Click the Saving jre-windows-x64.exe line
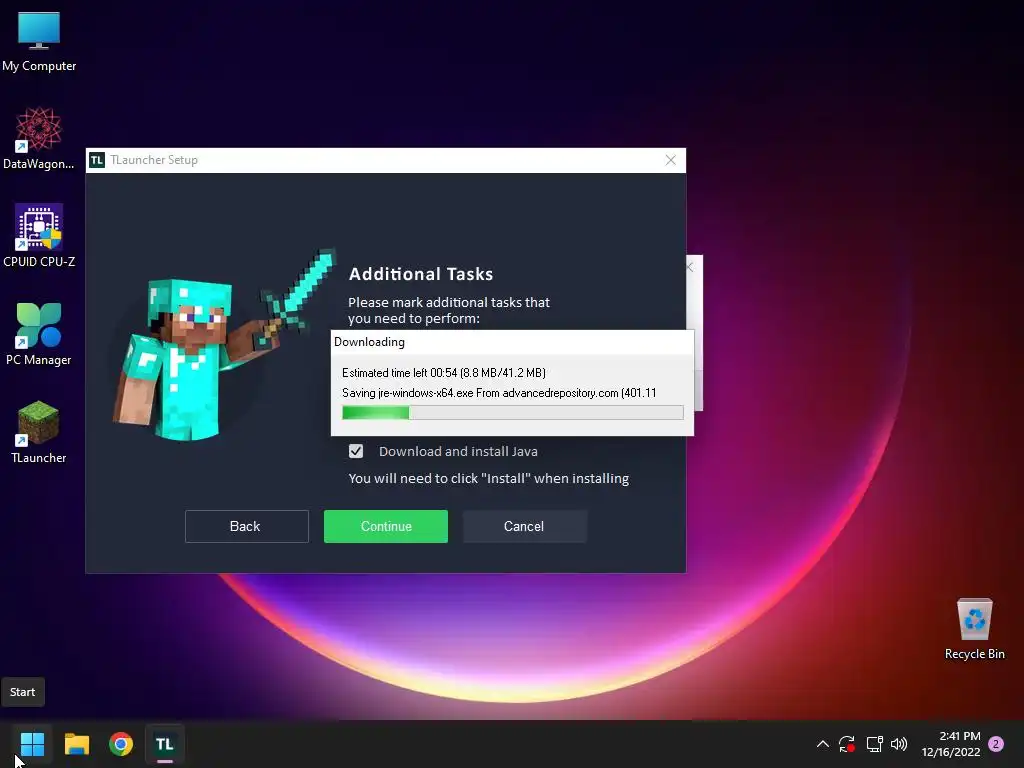This screenshot has width=1024, height=768. (x=499, y=393)
